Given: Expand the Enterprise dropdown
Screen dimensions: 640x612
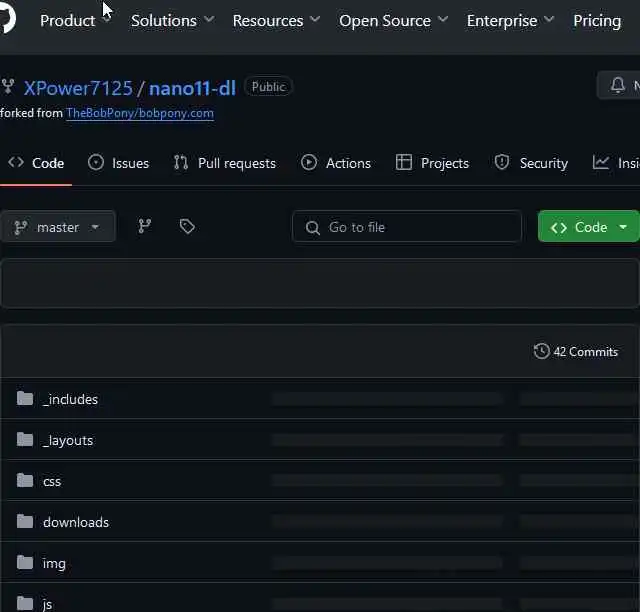Looking at the screenshot, I should click(x=510, y=20).
